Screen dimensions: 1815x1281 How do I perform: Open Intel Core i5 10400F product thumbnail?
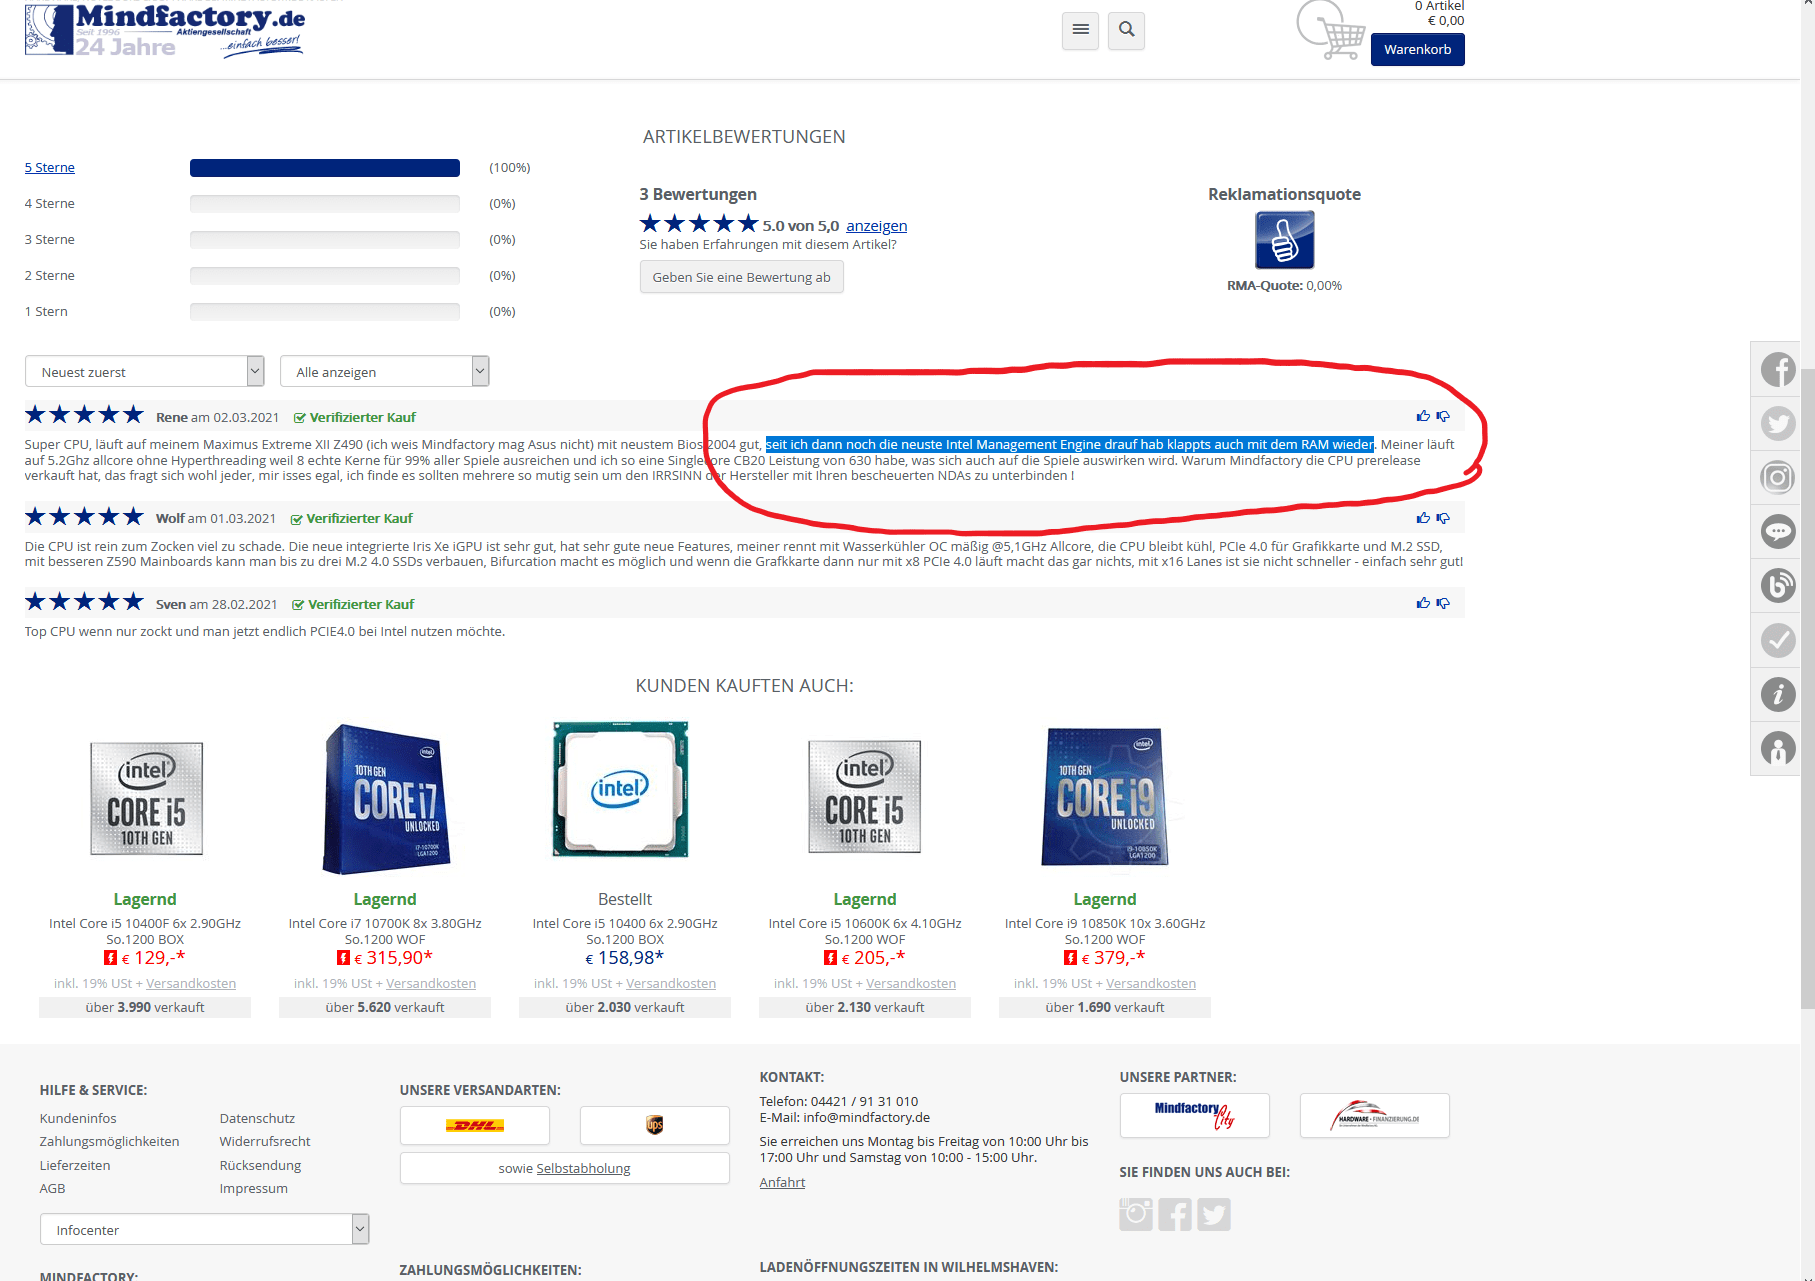click(146, 798)
